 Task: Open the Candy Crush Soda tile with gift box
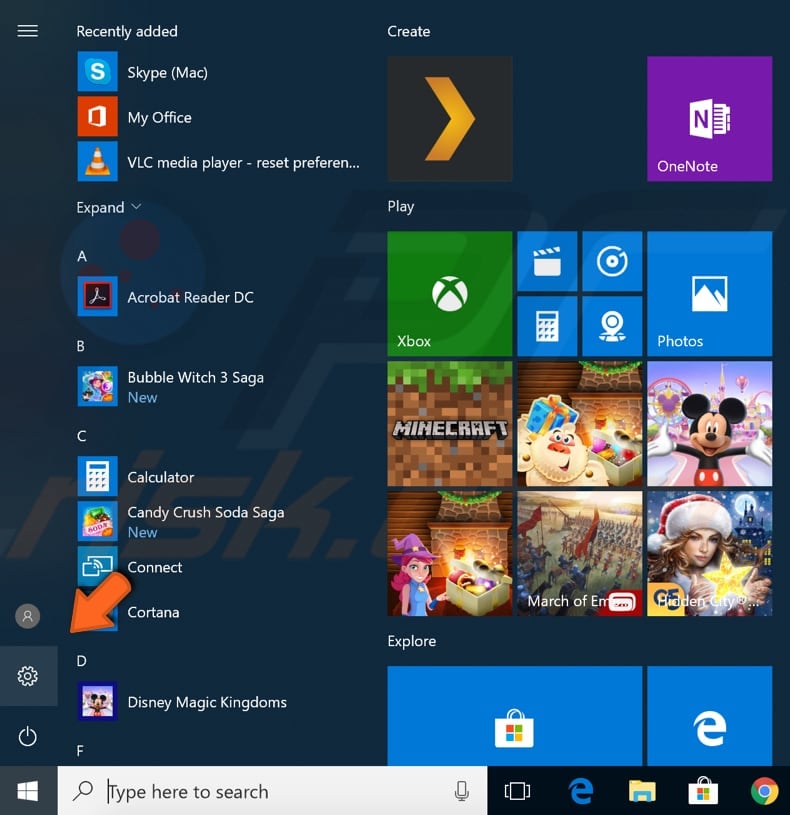pos(580,424)
